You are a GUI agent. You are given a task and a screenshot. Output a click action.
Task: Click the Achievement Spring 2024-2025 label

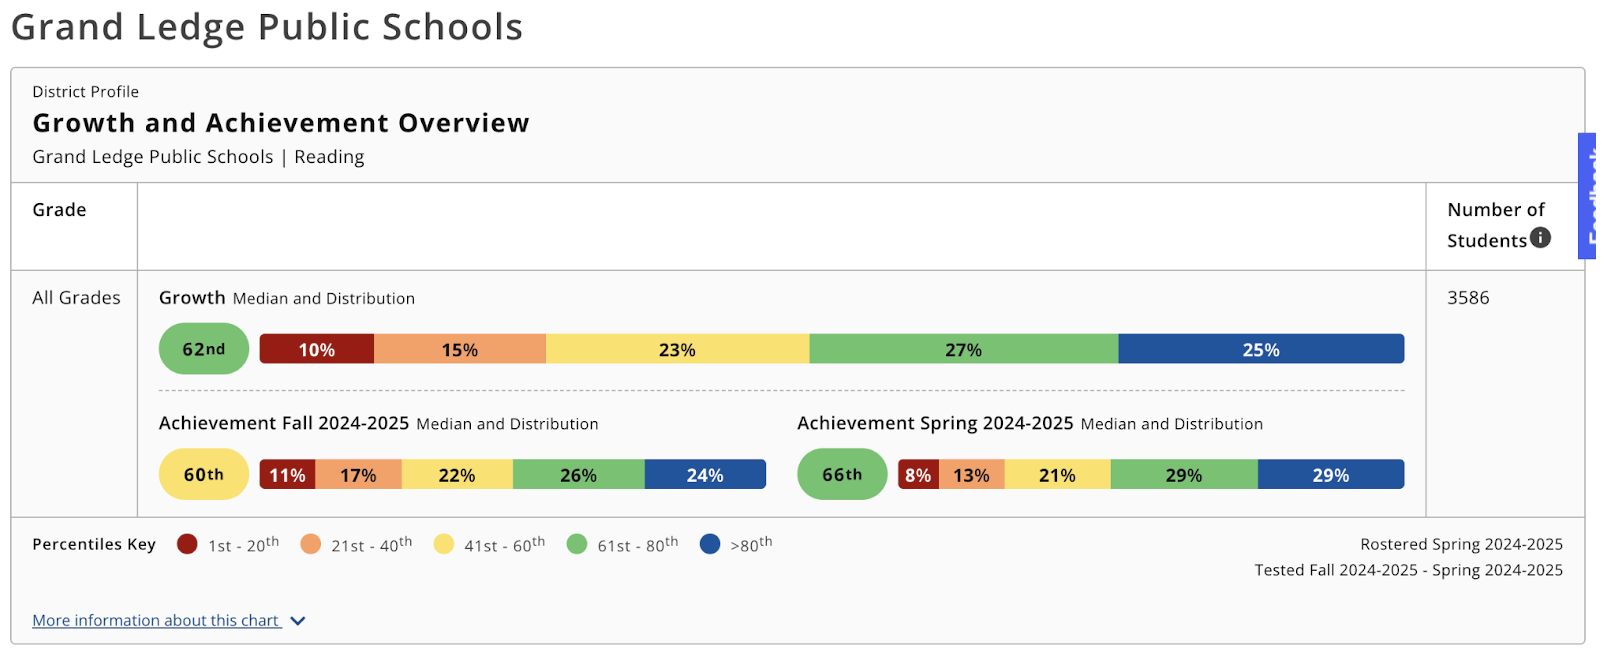click(x=1030, y=424)
